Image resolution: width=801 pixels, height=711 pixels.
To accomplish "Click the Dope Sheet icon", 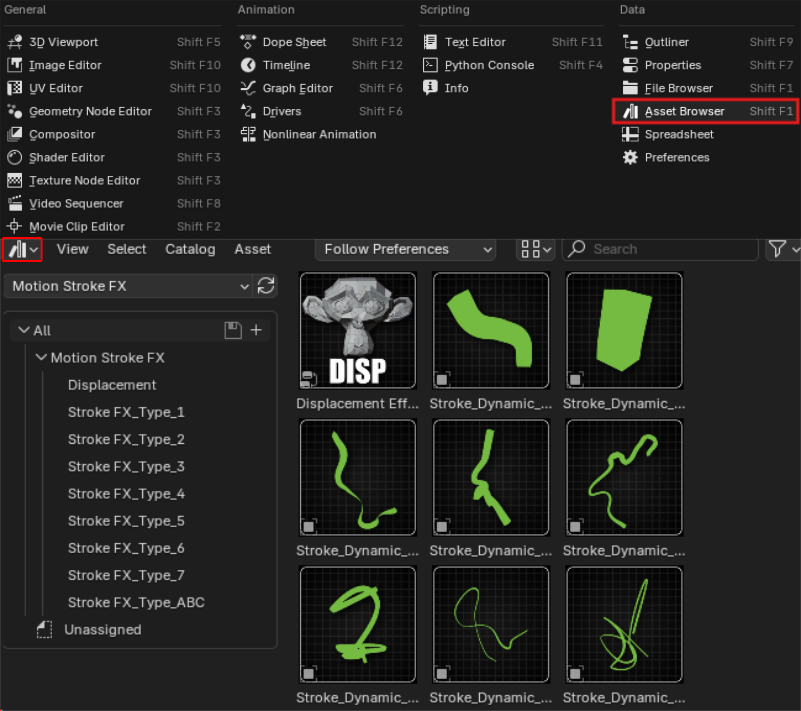I will pos(248,42).
